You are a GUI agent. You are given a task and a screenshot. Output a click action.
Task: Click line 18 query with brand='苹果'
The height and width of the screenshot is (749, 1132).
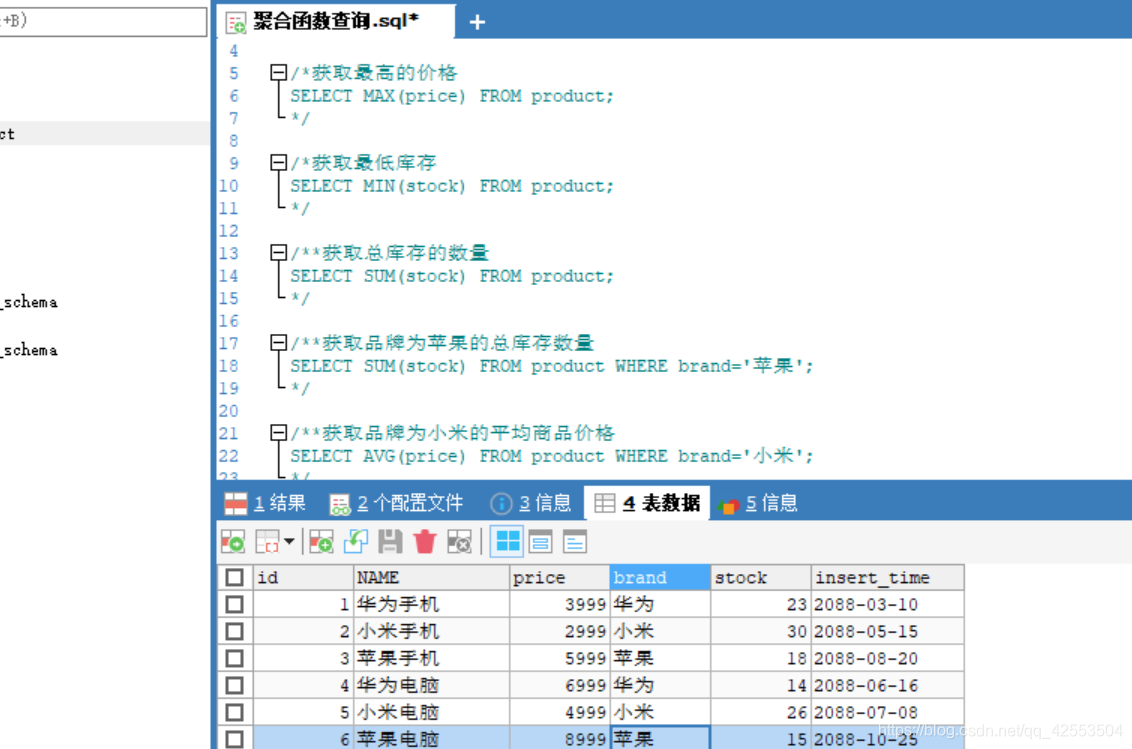(x=552, y=366)
